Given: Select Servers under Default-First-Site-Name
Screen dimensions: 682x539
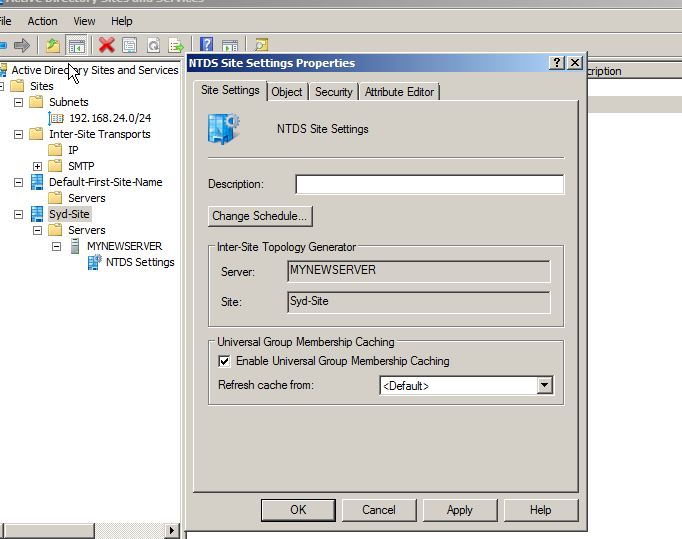Looking at the screenshot, I should pos(87,198).
